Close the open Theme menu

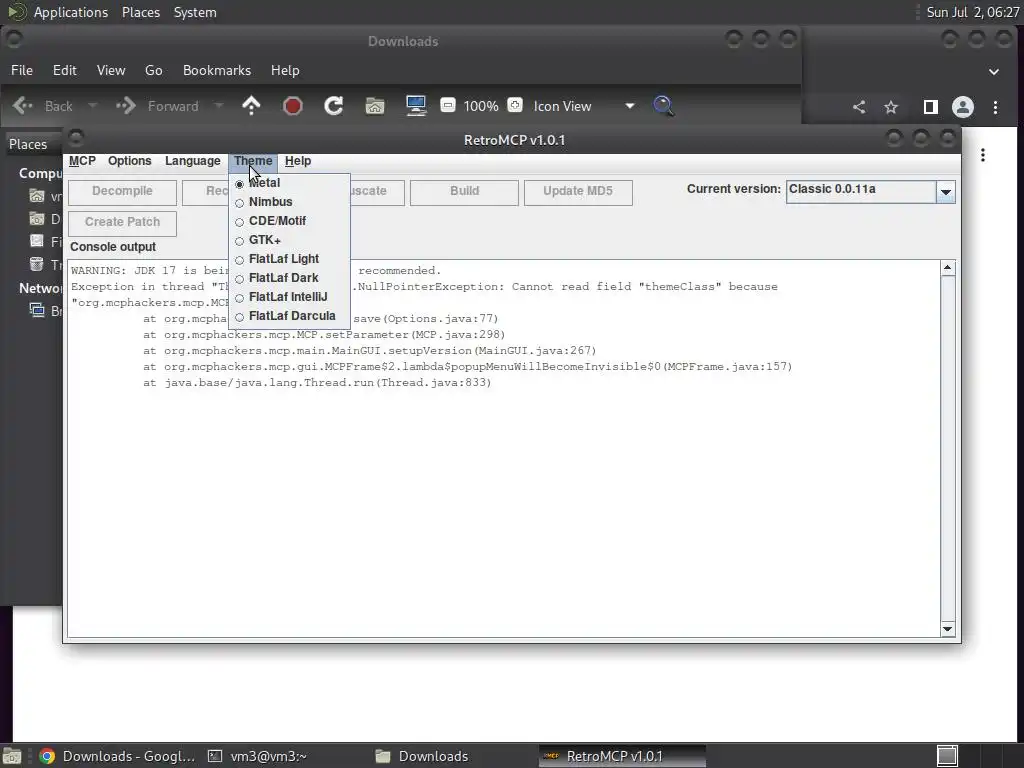point(253,161)
